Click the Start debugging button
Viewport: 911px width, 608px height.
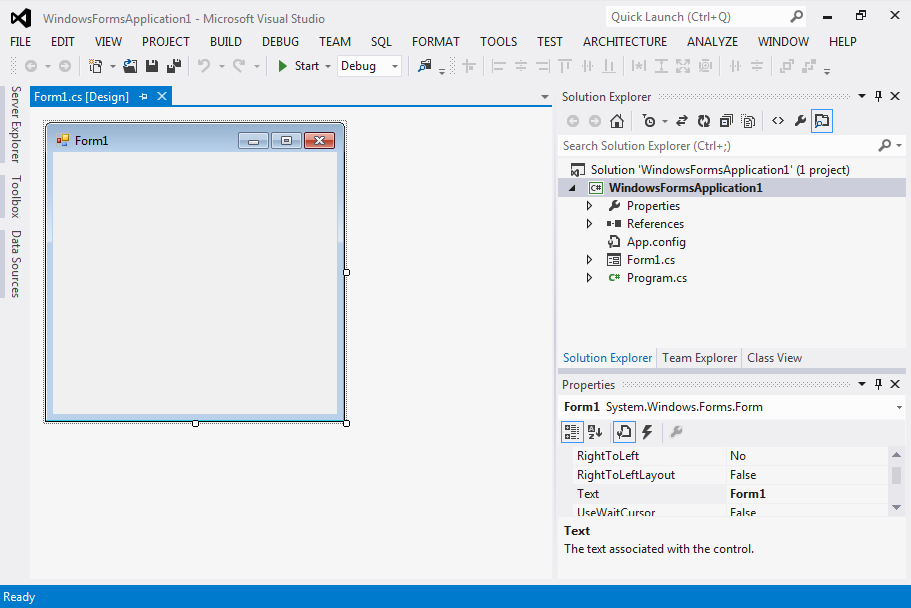[299, 66]
